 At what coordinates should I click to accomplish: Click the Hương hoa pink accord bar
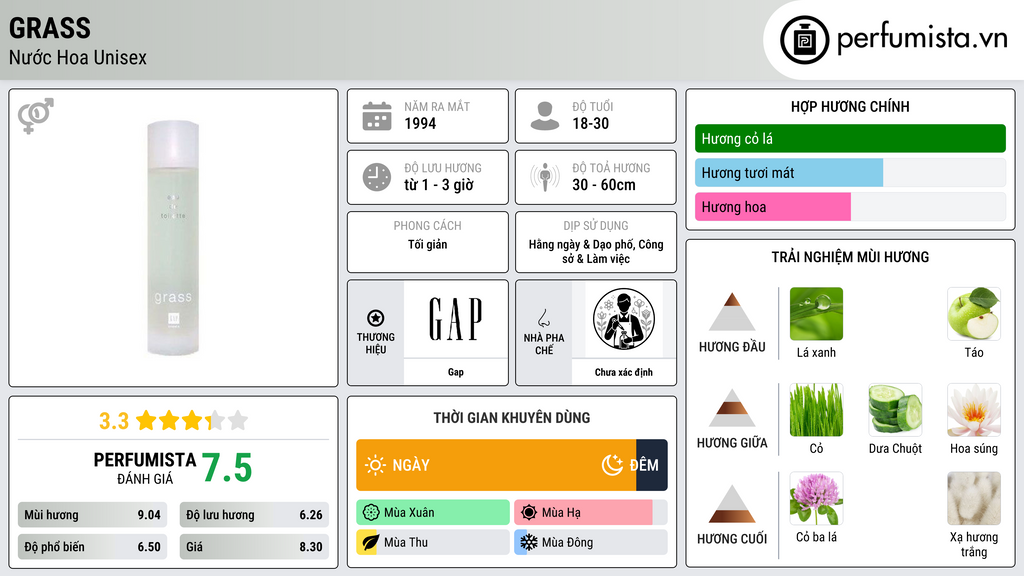[773, 207]
